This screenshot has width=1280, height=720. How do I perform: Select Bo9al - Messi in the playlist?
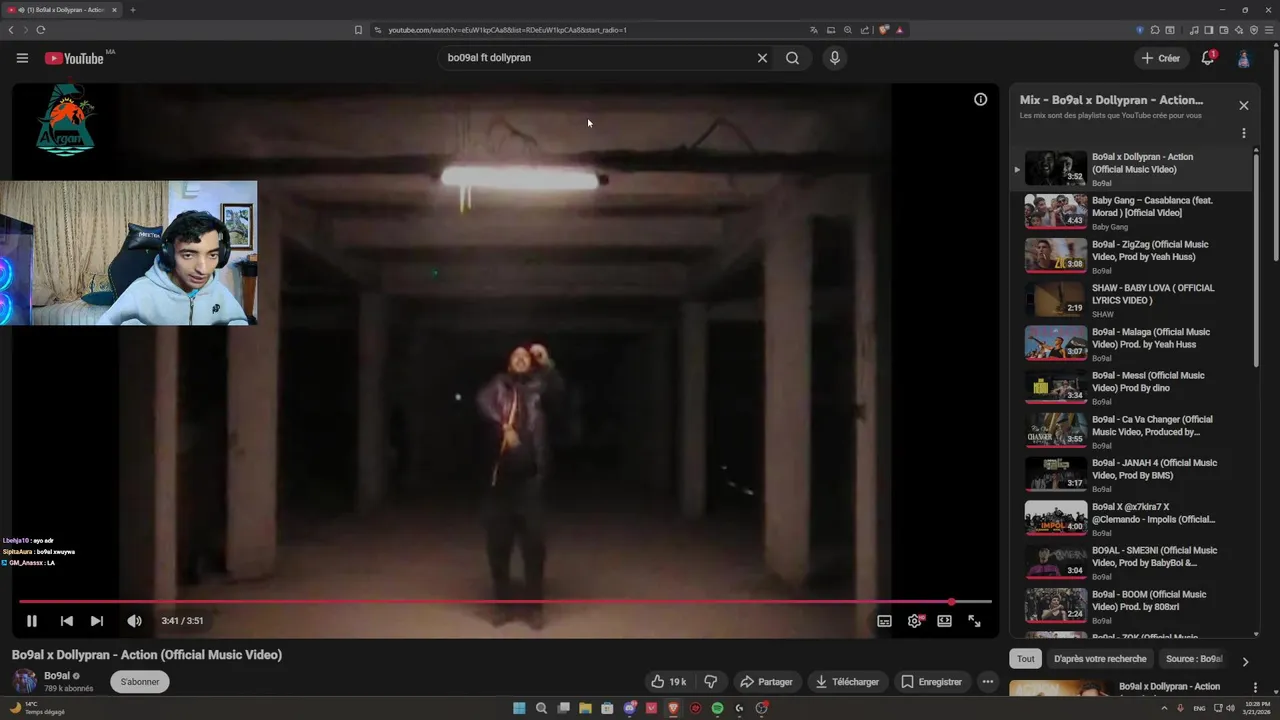tap(1133, 387)
